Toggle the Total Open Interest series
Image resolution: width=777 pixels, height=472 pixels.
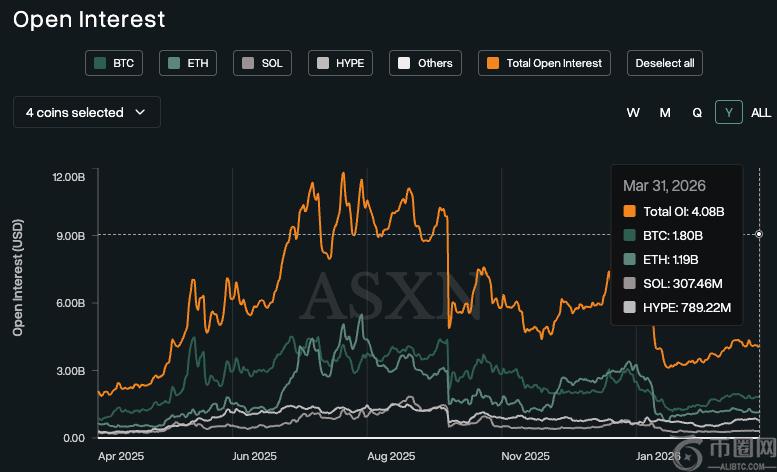click(545, 63)
